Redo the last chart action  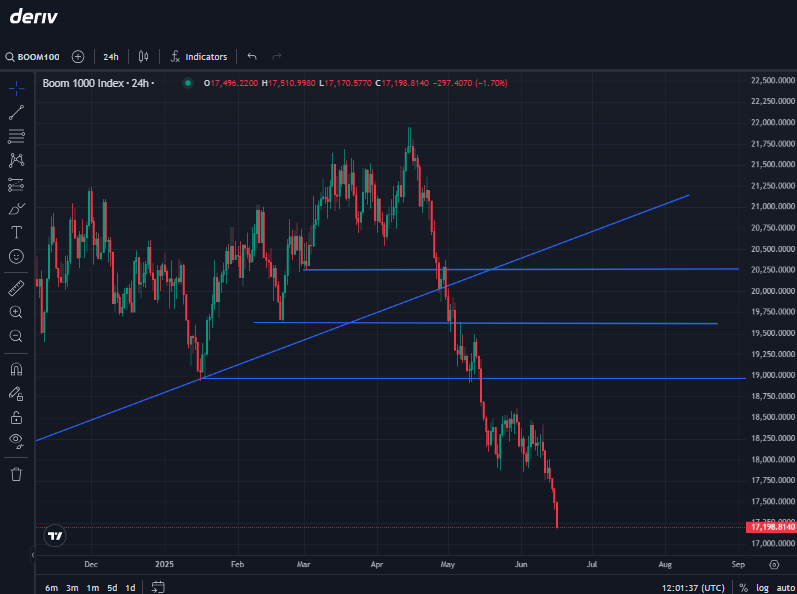(x=277, y=57)
